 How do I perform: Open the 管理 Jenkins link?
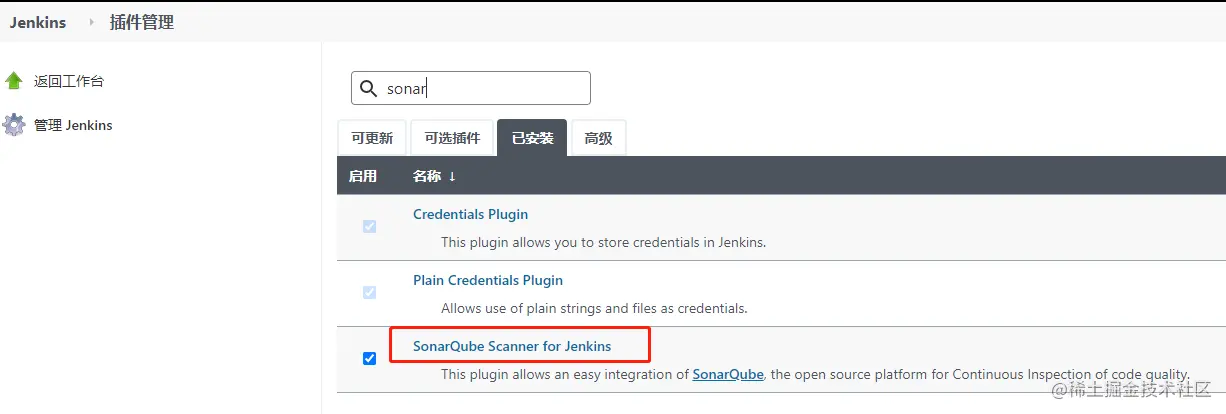73,125
